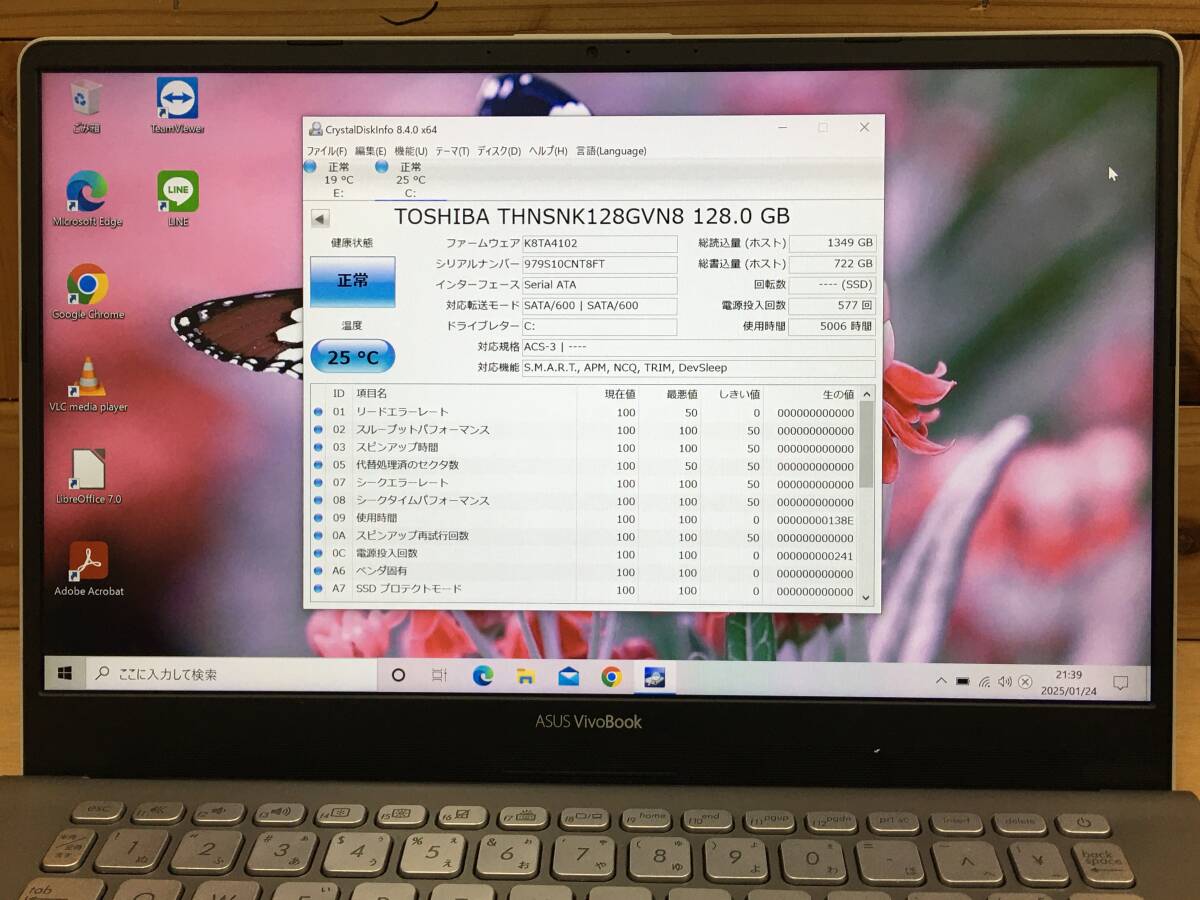Open Cortana circle on taskbar
Viewport: 1200px width, 900px height.
point(398,676)
